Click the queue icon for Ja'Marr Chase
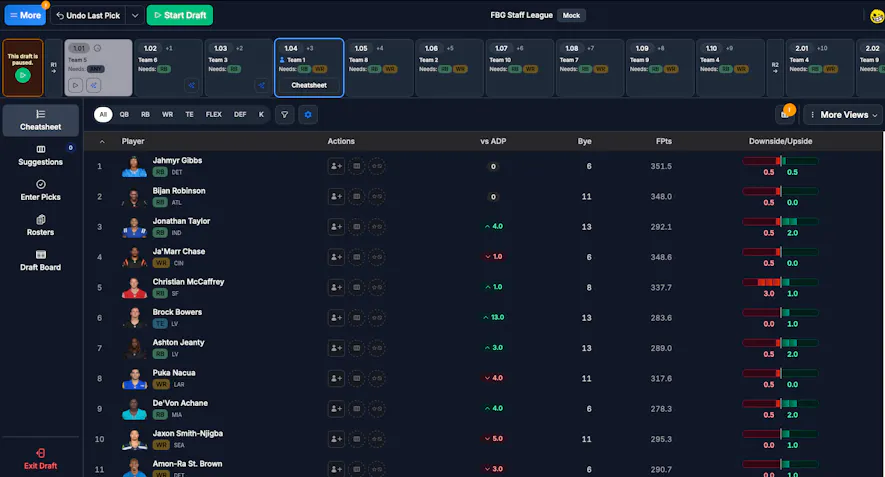885x477 pixels. 356,257
